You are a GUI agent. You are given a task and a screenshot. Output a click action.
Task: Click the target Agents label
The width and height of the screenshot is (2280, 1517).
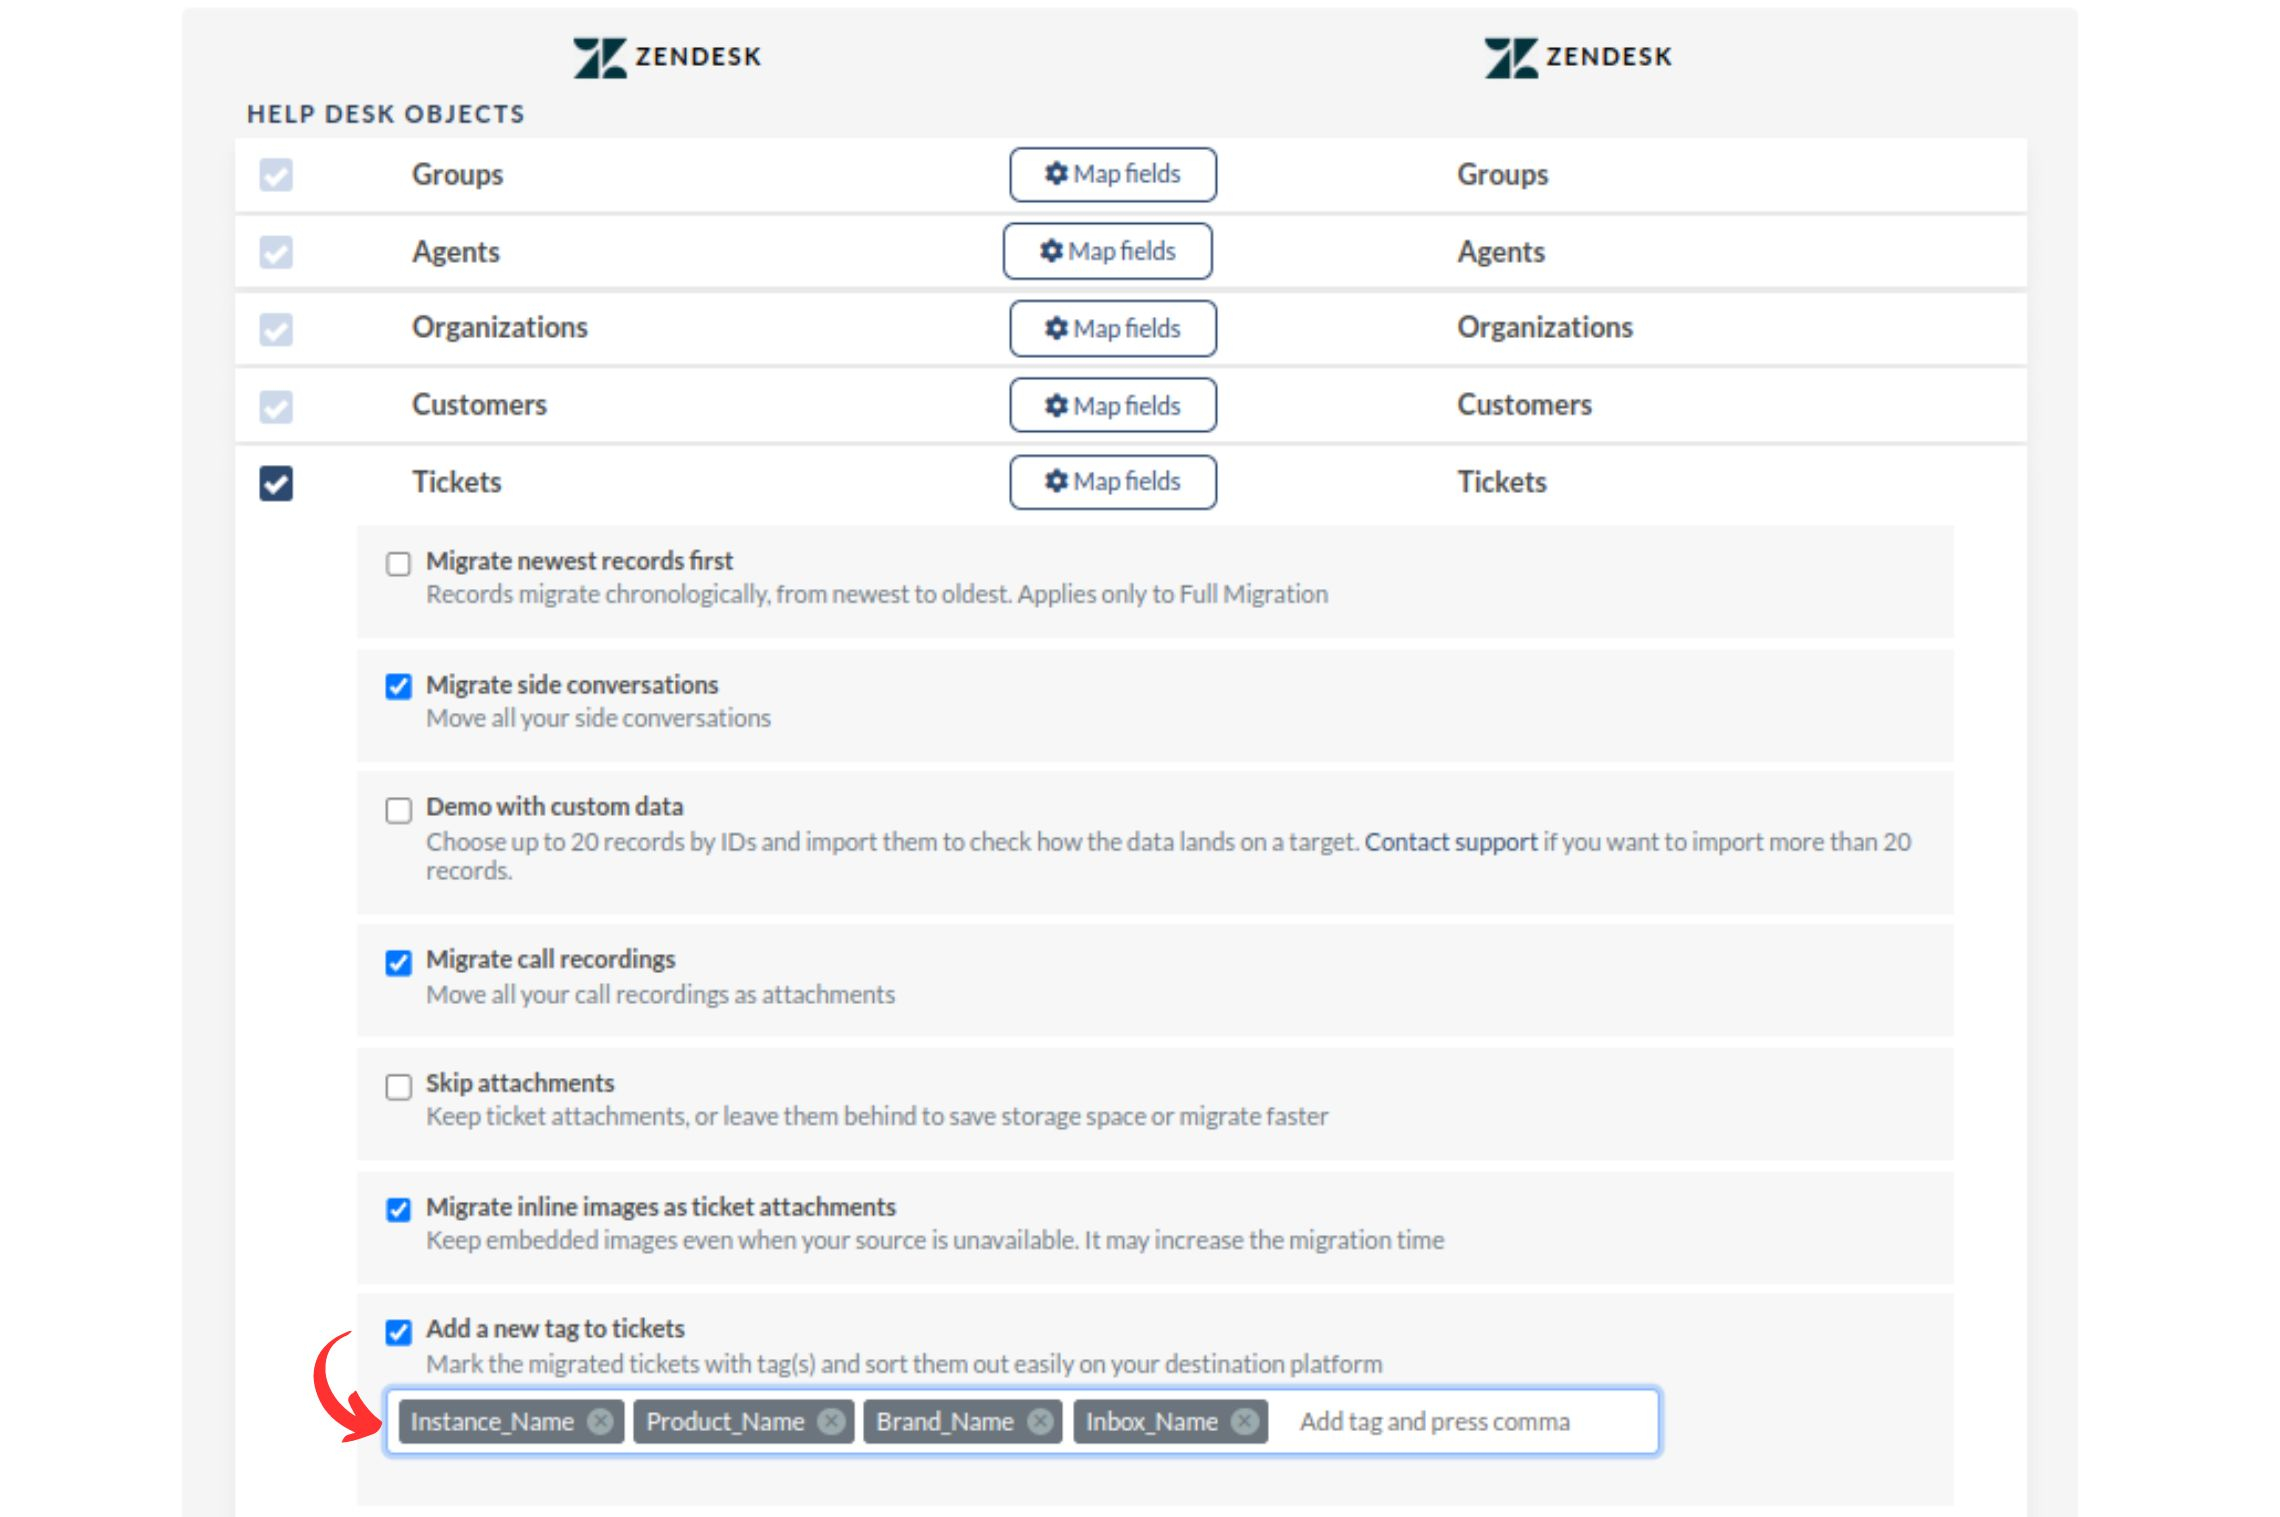(x=1501, y=252)
